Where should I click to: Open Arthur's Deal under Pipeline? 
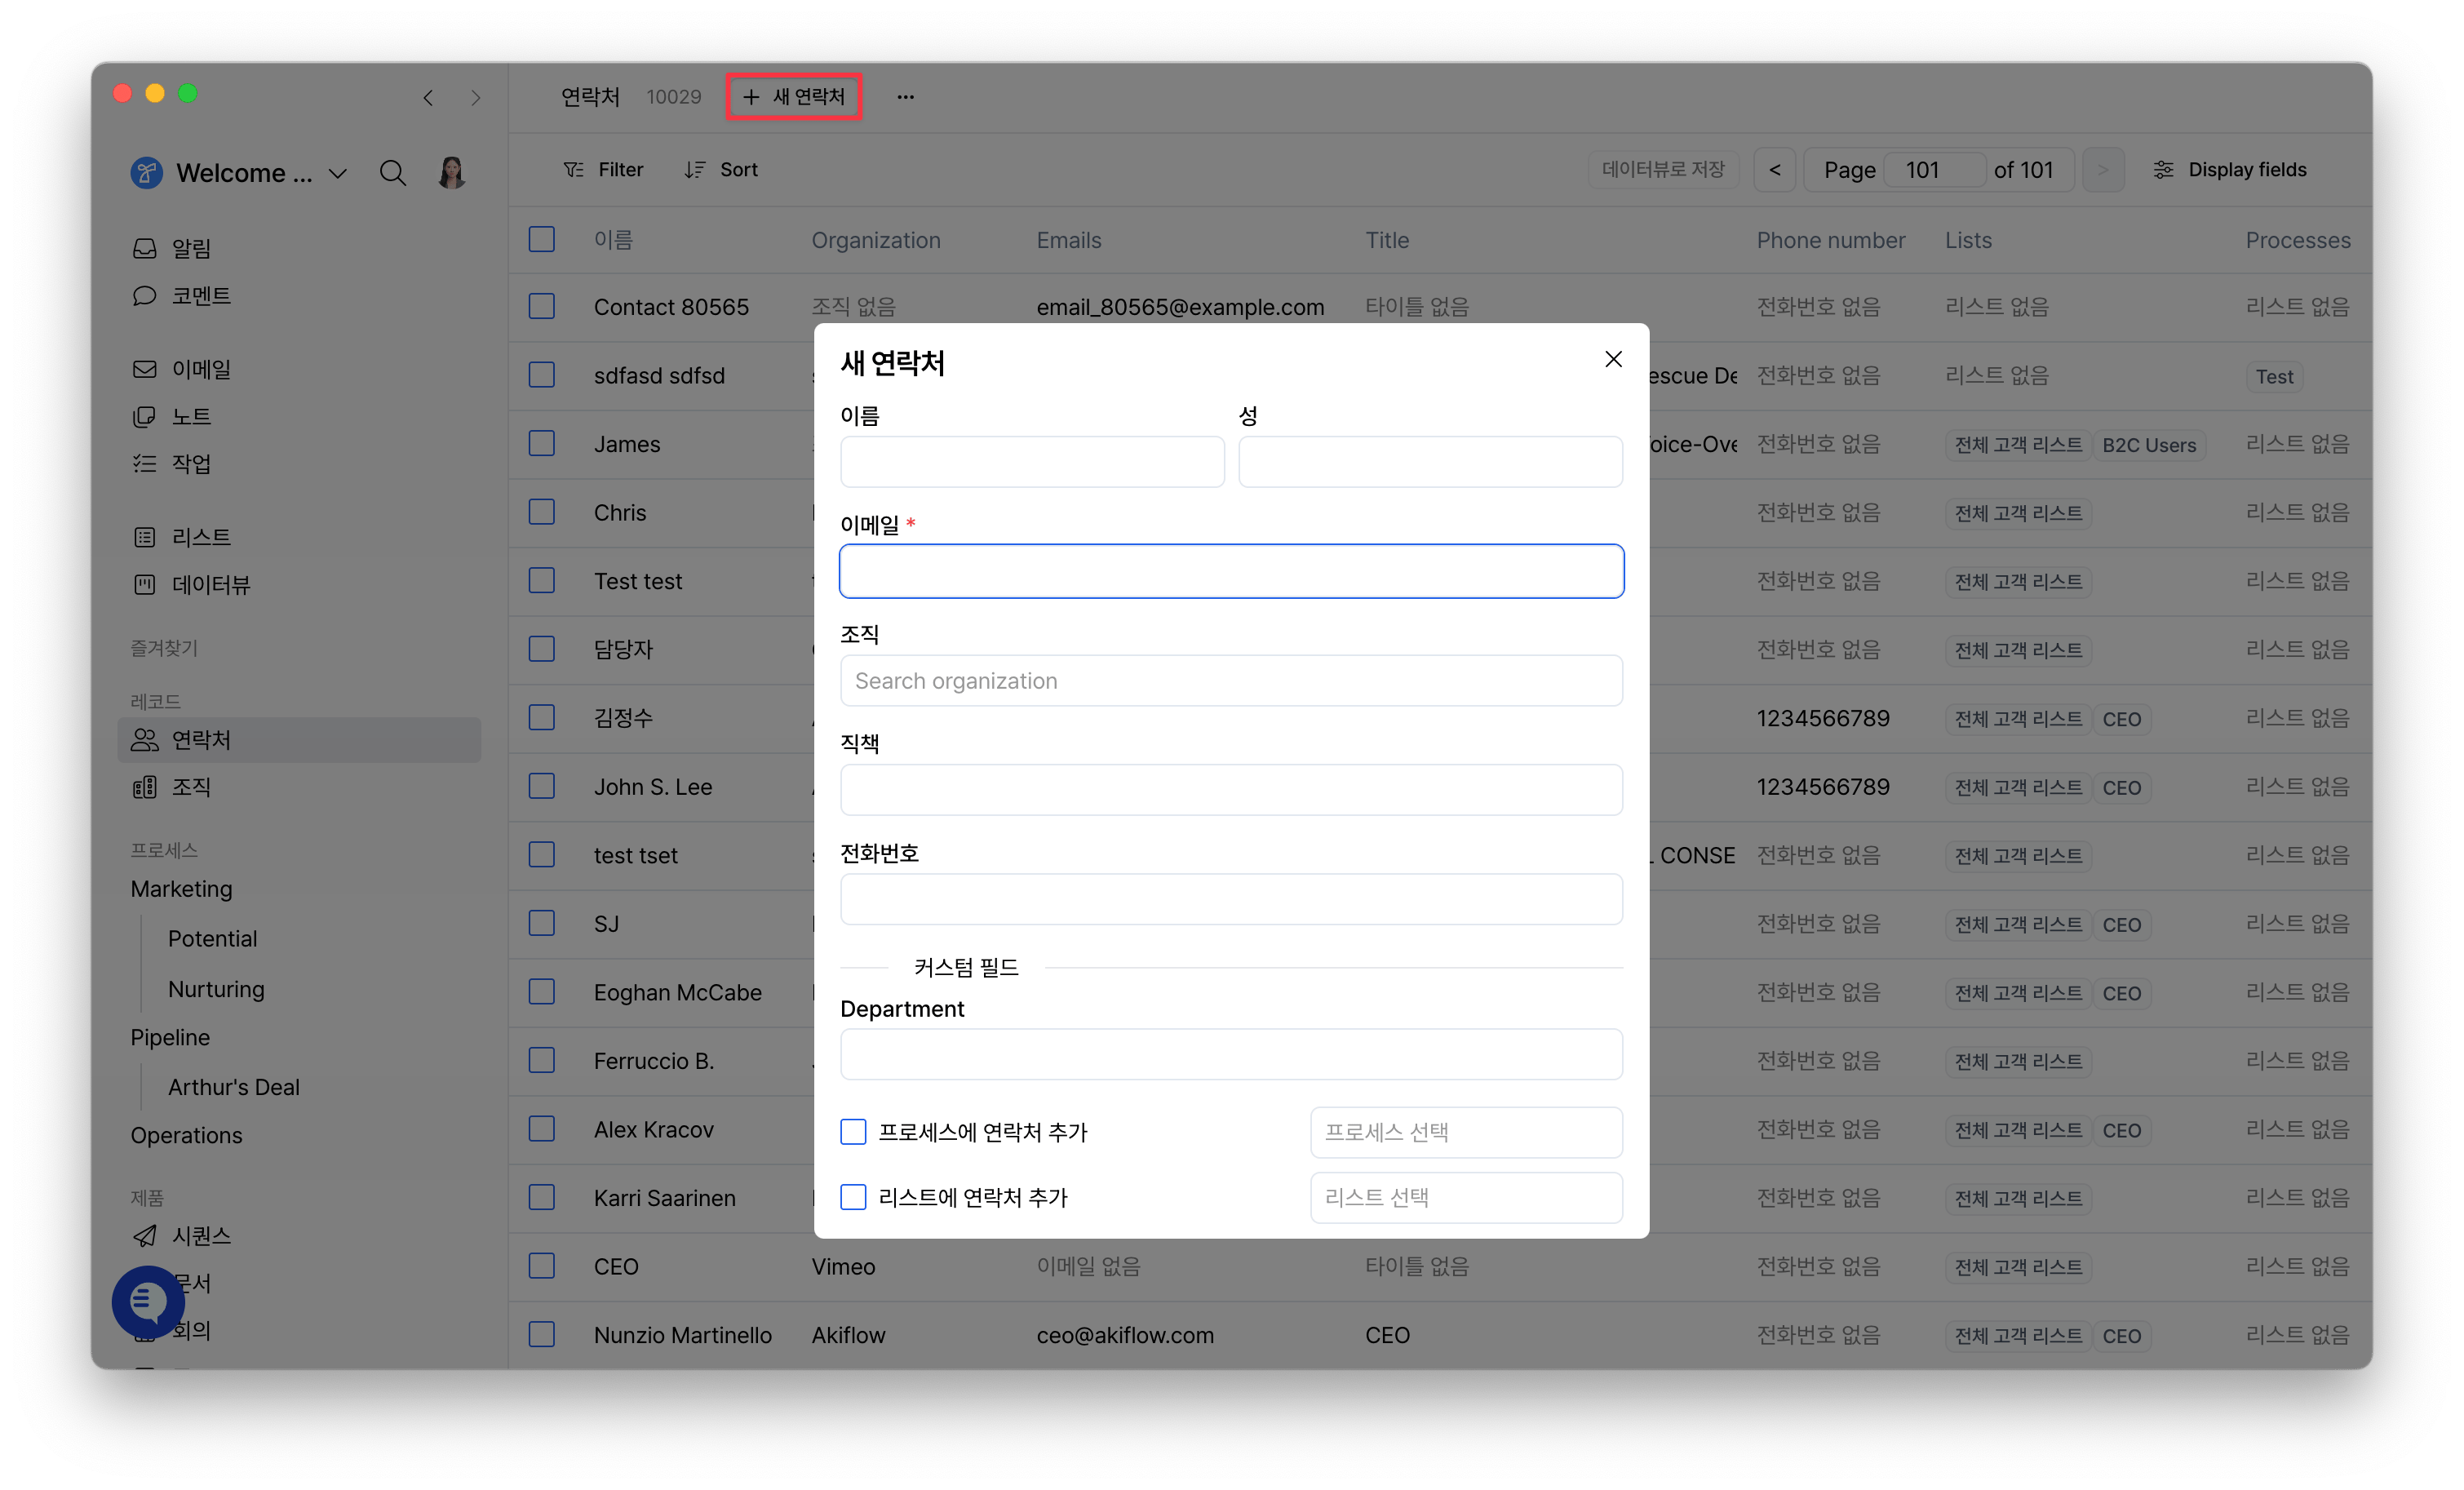coord(233,1086)
